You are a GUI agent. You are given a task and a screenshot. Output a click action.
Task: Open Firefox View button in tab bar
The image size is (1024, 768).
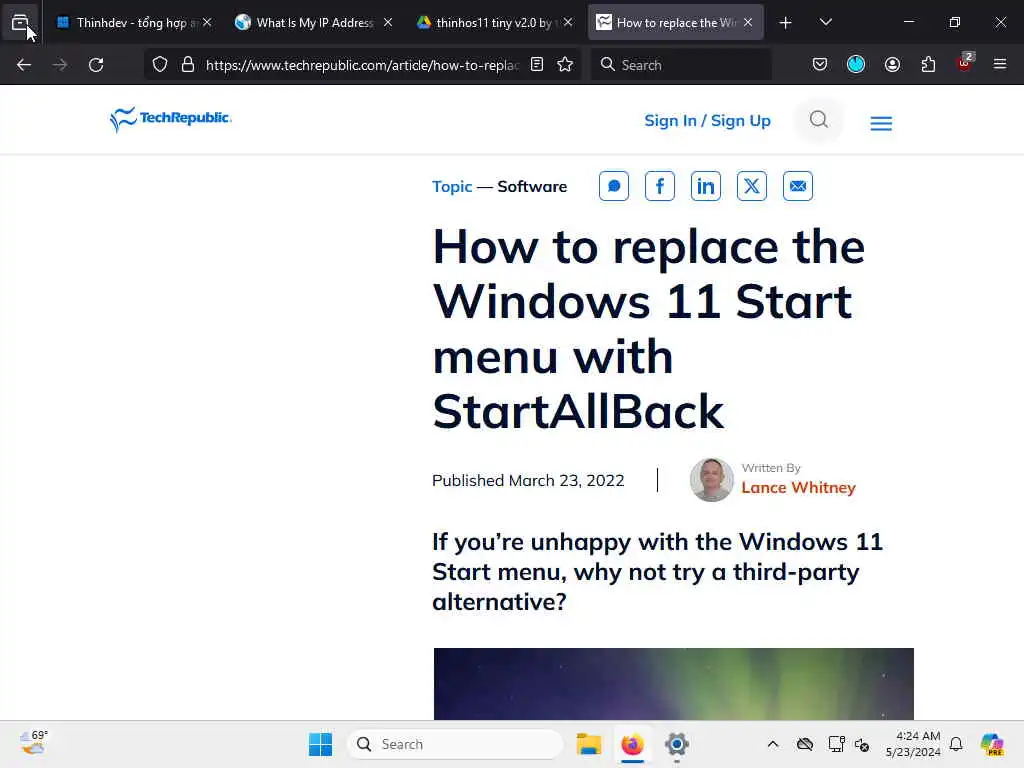(20, 23)
